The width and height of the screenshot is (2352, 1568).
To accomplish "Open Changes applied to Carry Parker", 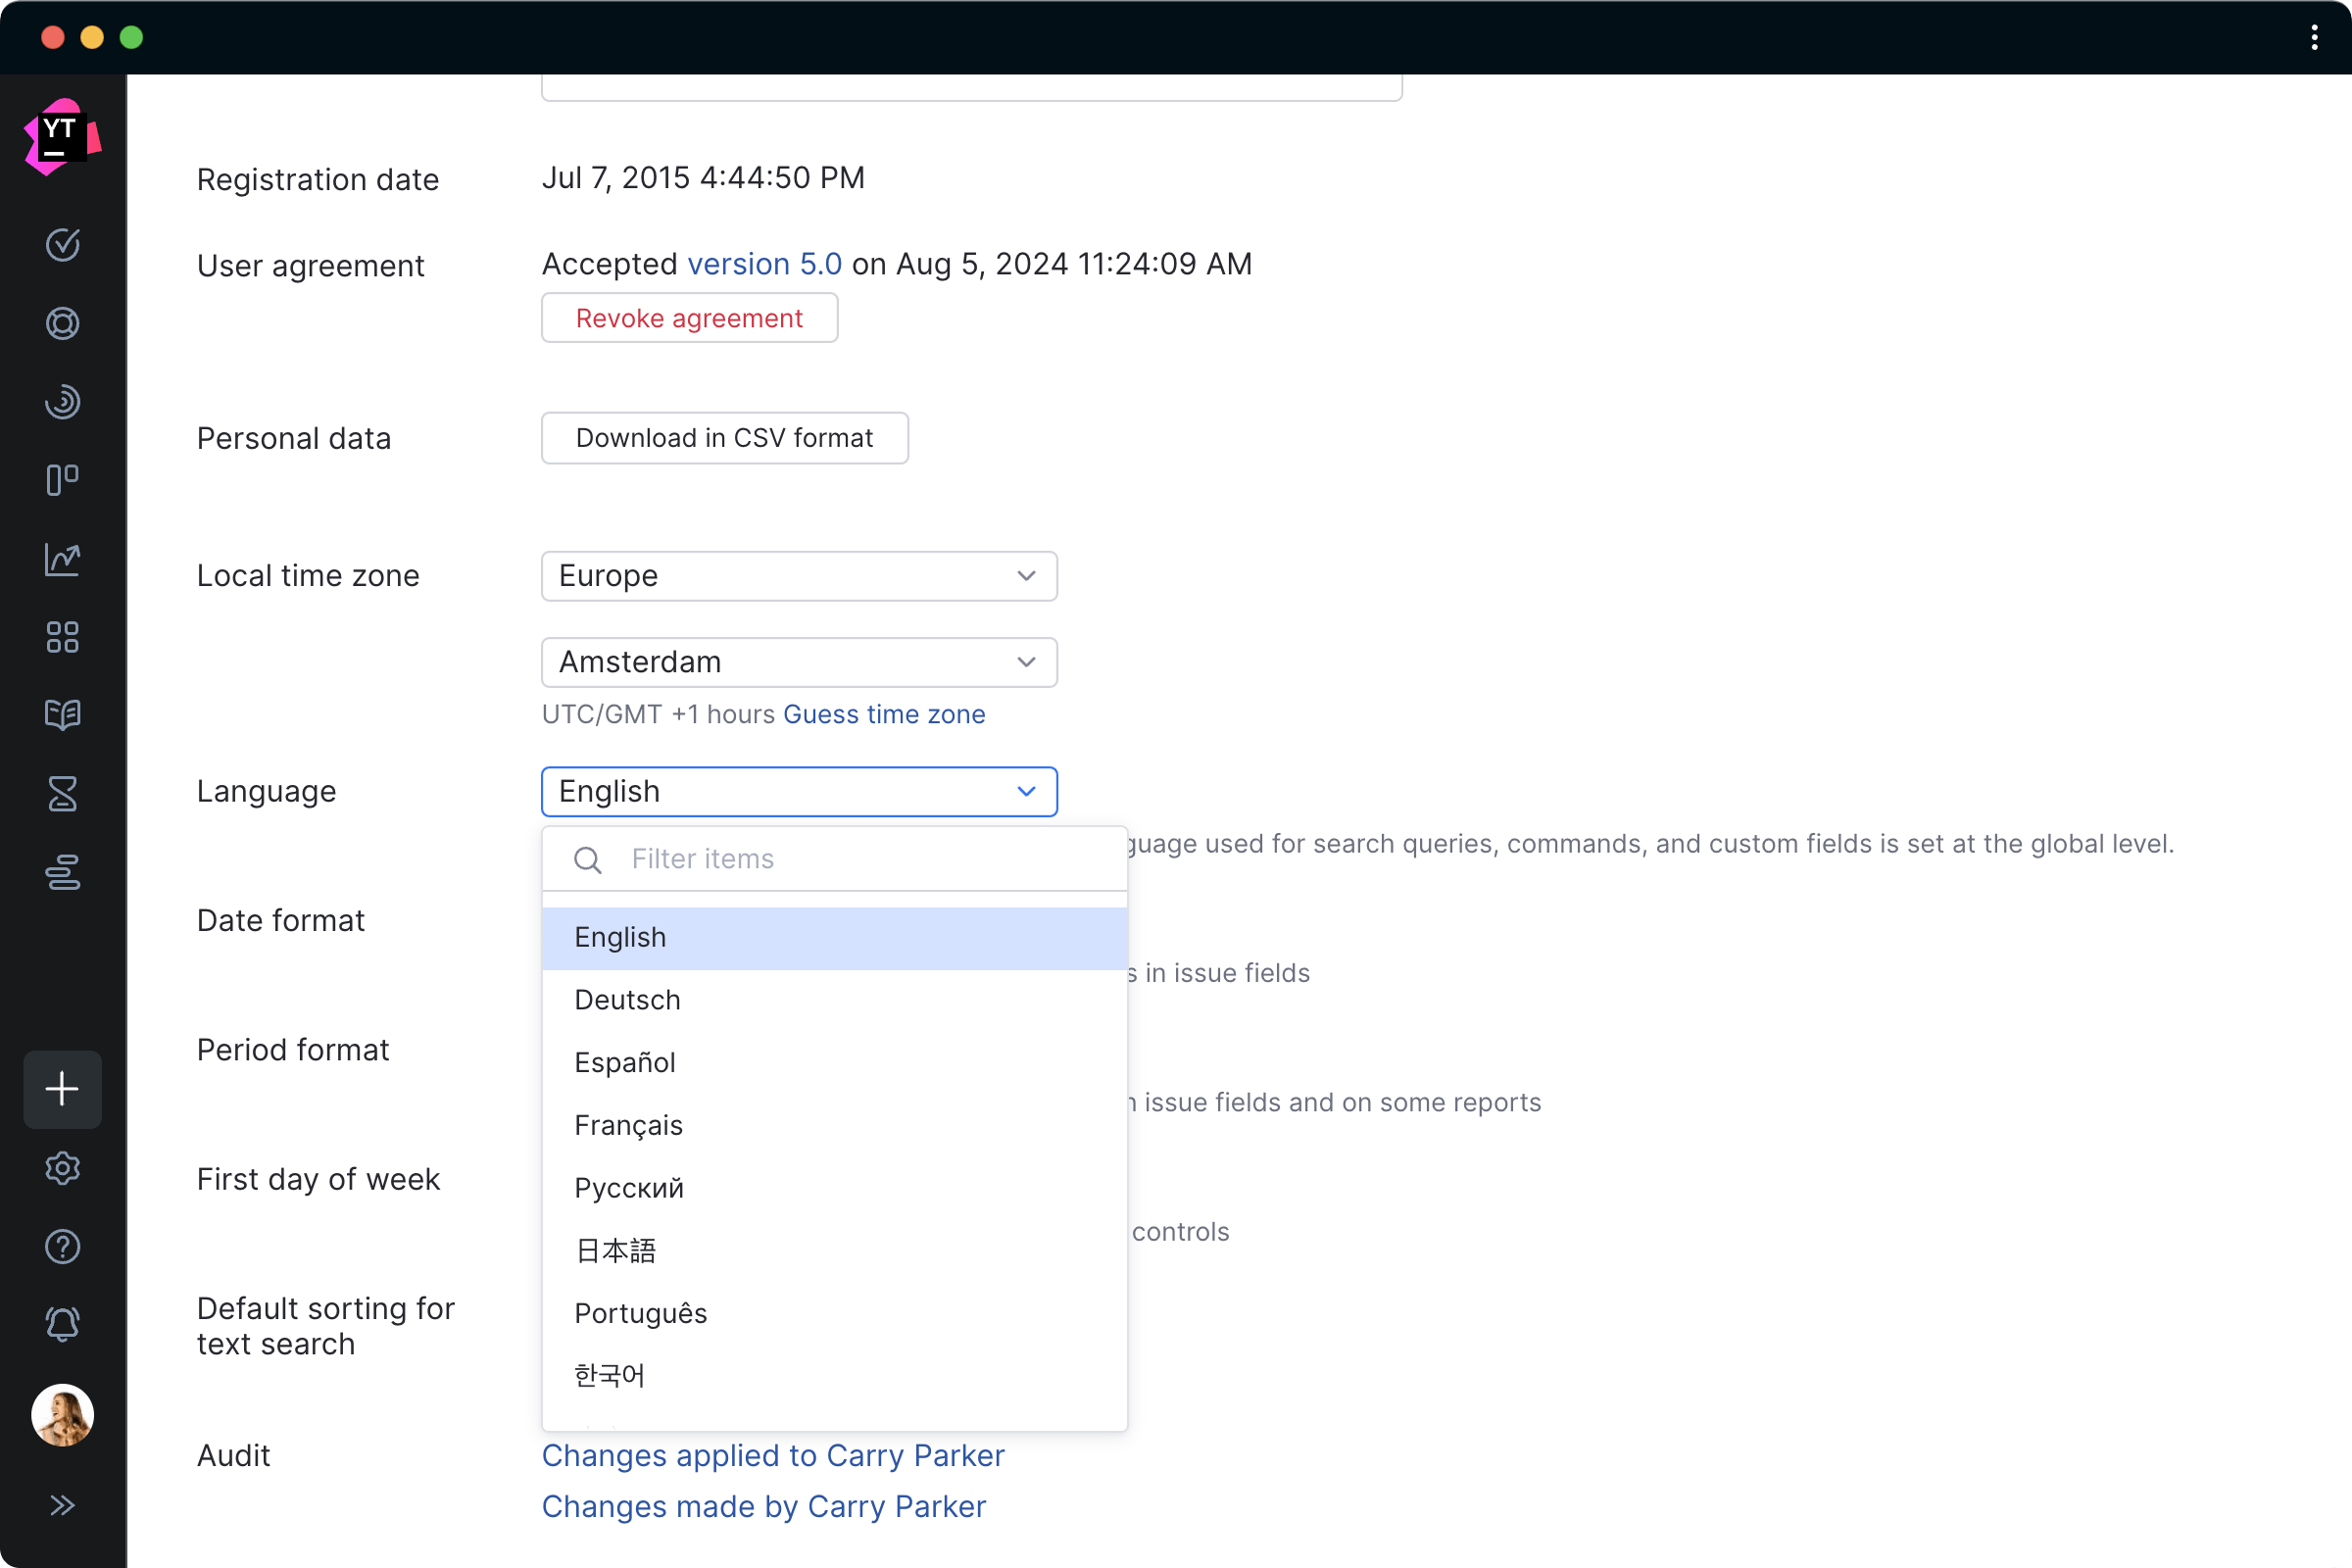I will pos(772,1456).
